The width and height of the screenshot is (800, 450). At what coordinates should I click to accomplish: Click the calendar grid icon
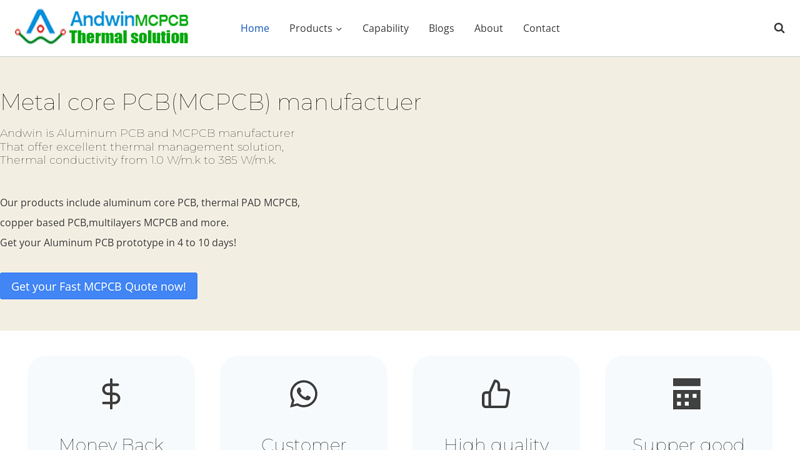coord(687,394)
